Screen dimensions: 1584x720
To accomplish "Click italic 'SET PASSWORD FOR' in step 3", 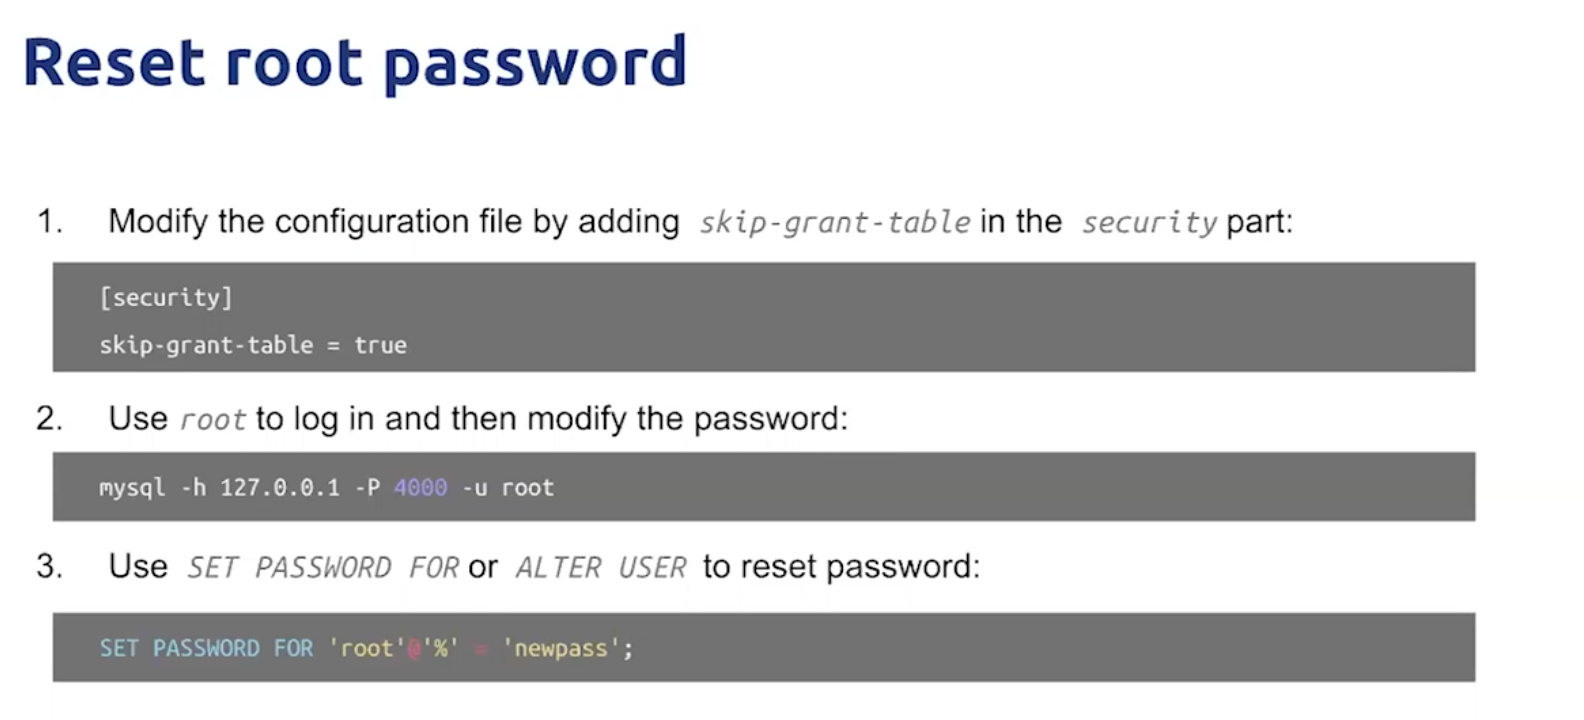I will [323, 568].
